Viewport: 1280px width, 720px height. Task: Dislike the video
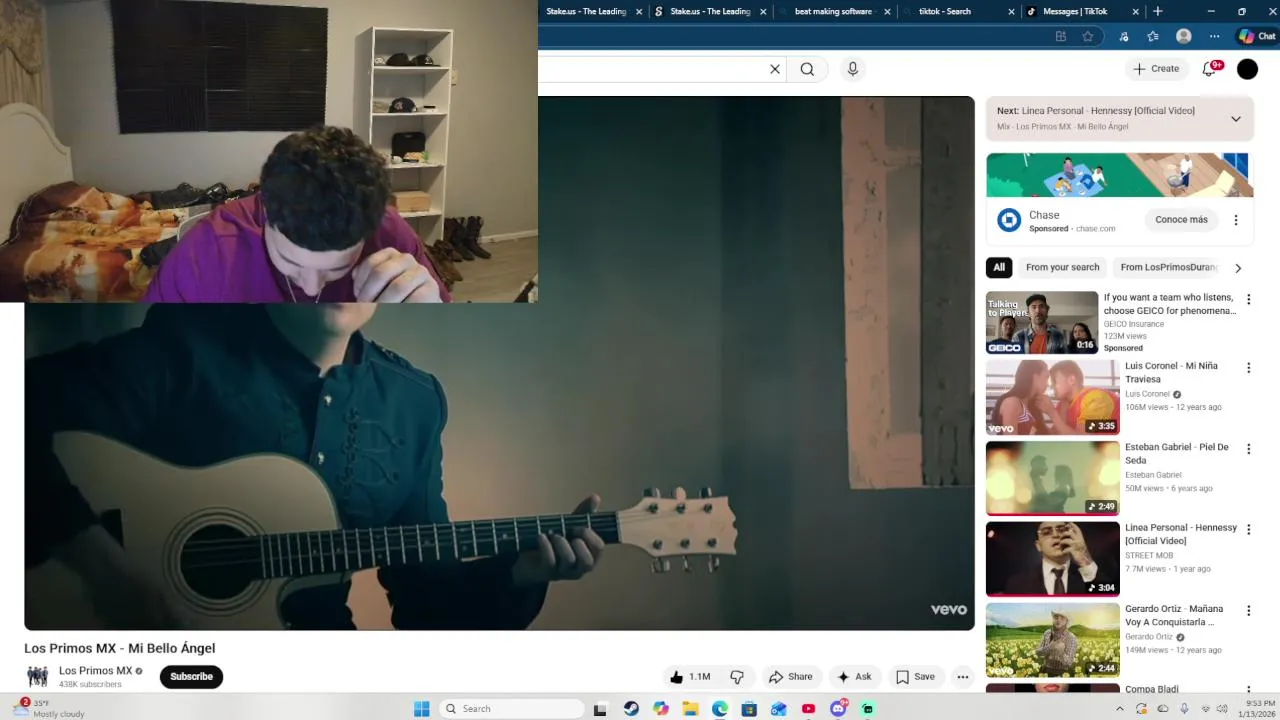point(737,677)
